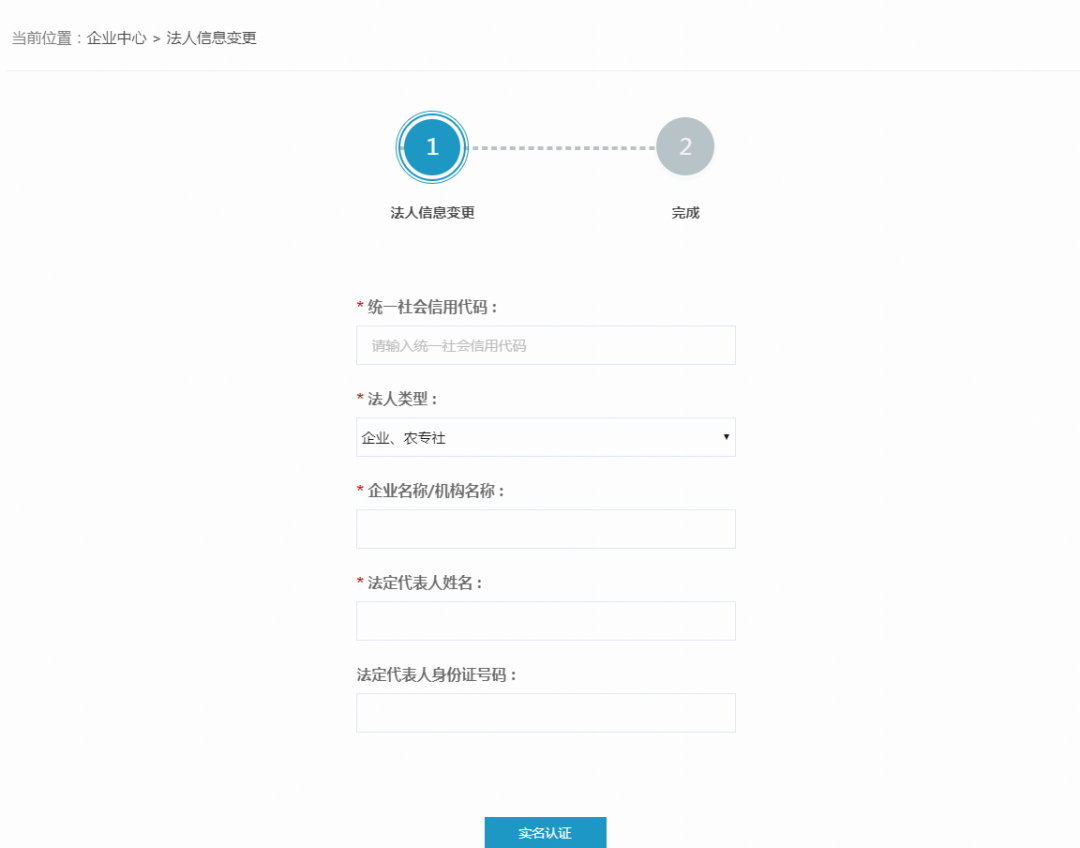Select the 法人信息变更 step label text
The image size is (1080, 848).
click(432, 213)
